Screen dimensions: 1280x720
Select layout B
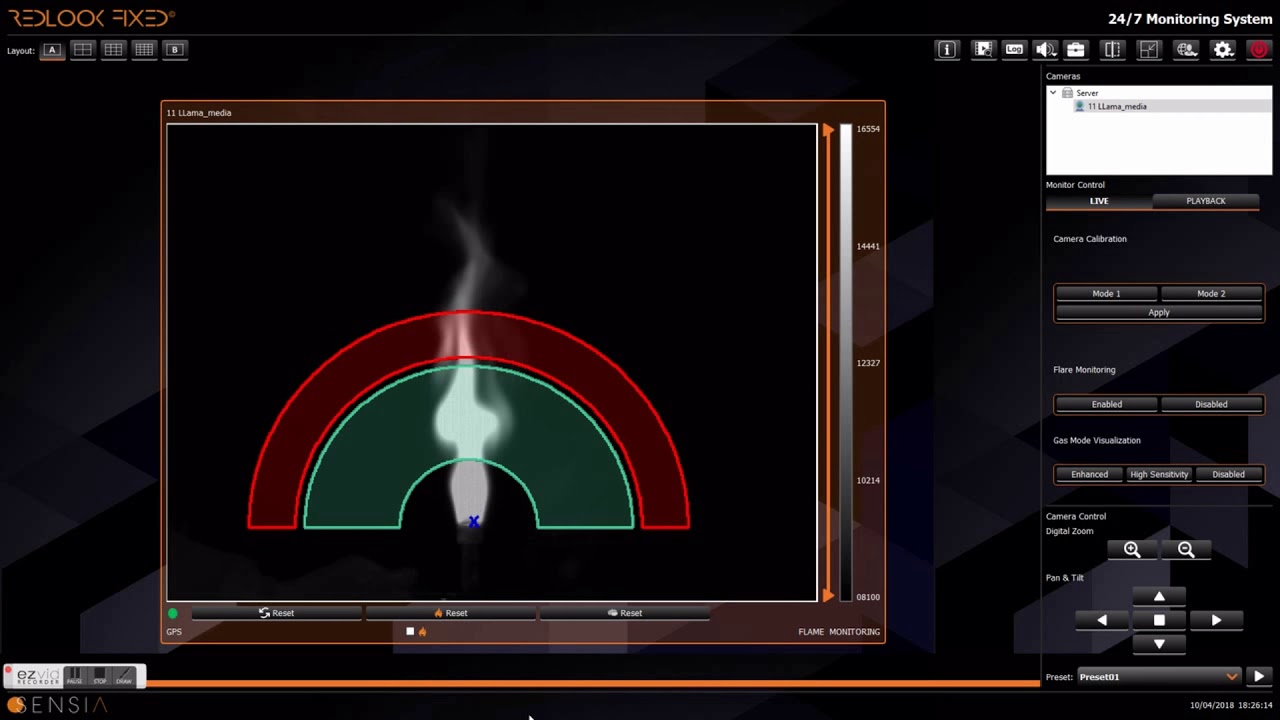click(175, 50)
